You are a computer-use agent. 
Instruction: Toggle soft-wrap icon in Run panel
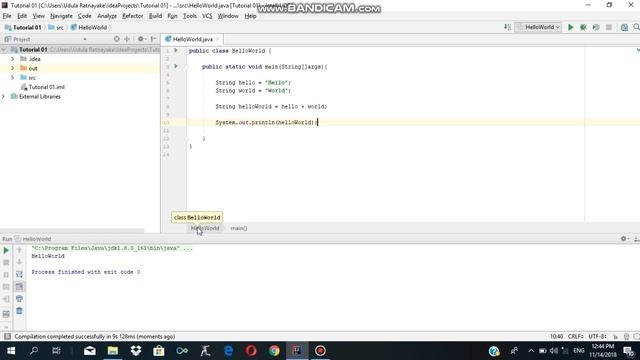(19, 275)
